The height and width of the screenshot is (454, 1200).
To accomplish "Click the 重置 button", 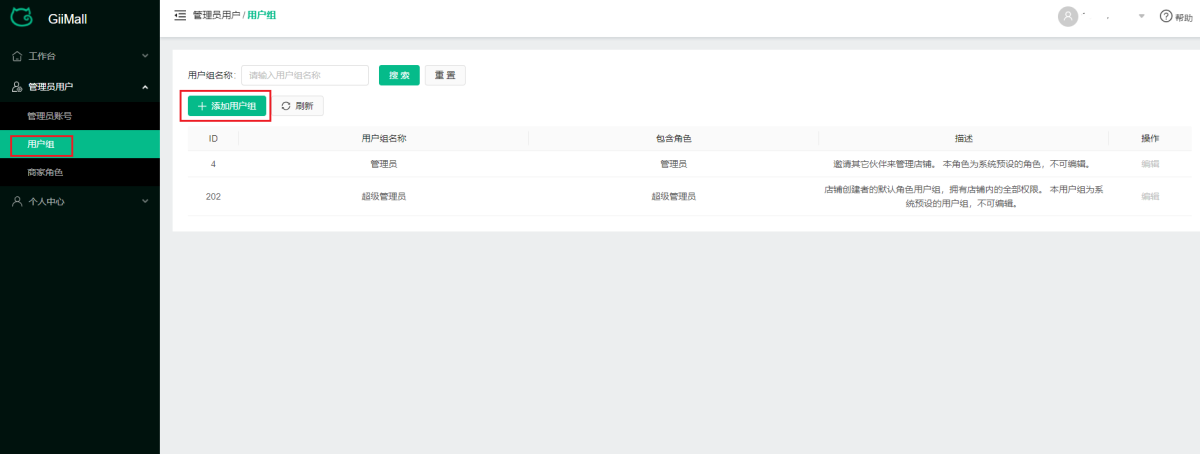I will tap(445, 76).
